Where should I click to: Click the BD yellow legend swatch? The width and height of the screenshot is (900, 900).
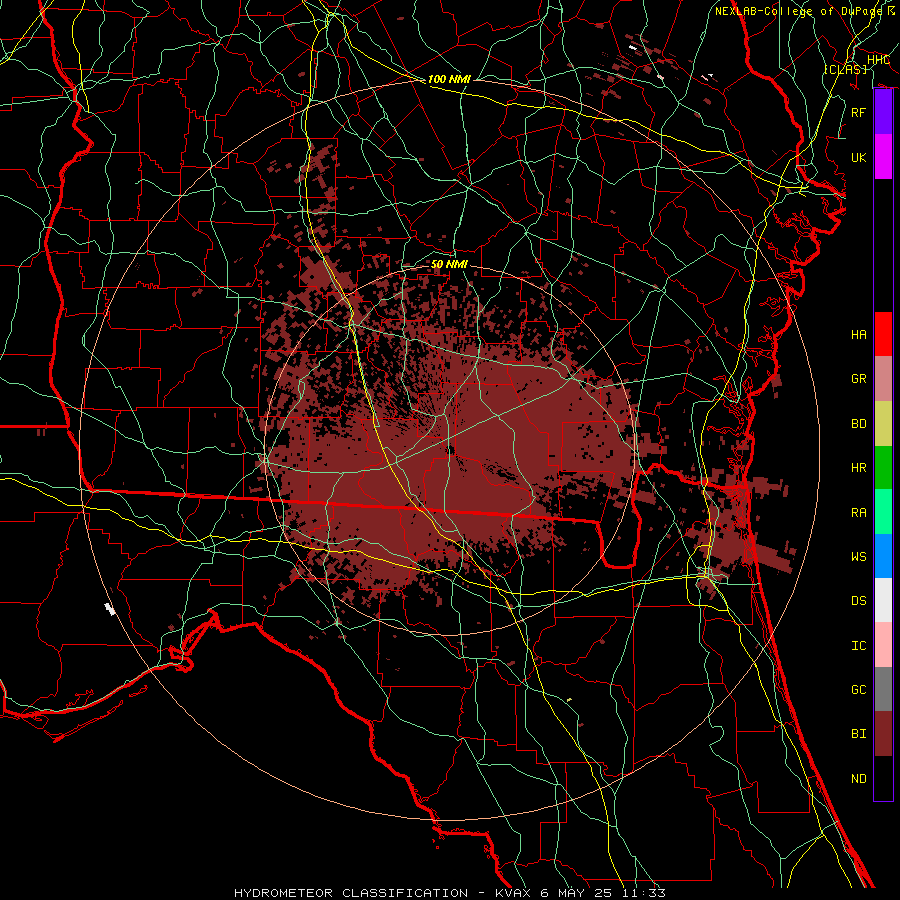[883, 424]
